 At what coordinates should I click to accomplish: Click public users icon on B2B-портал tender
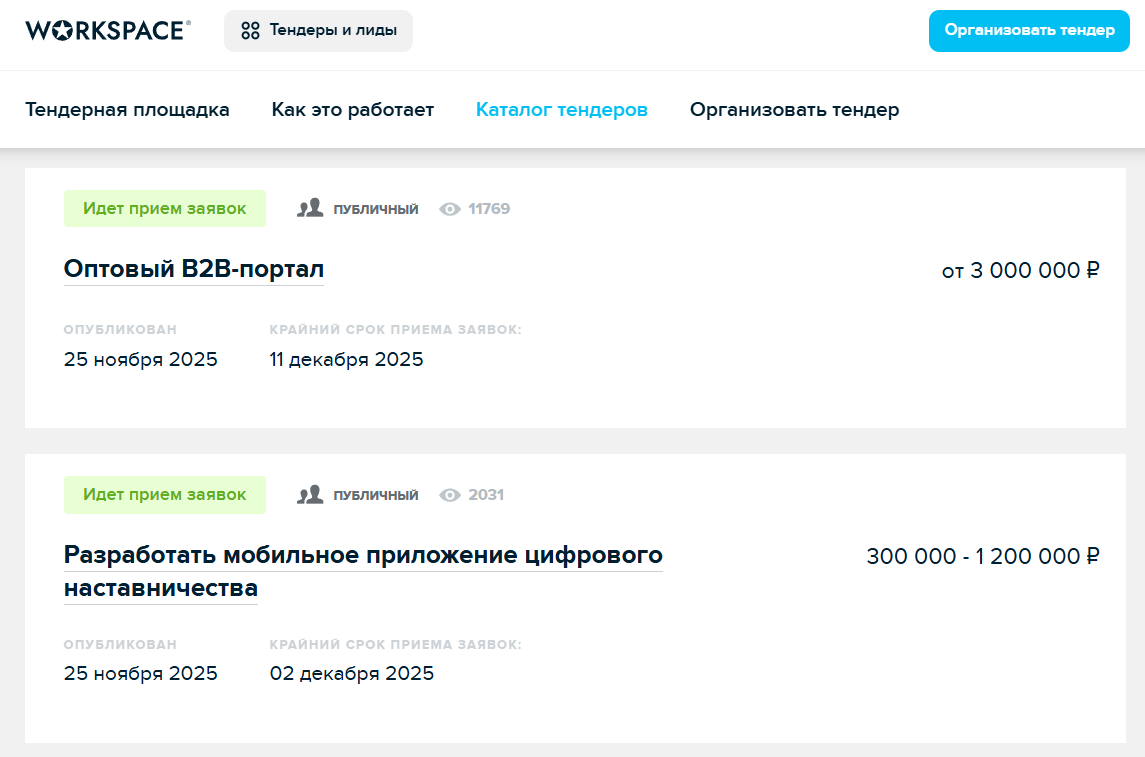click(310, 208)
